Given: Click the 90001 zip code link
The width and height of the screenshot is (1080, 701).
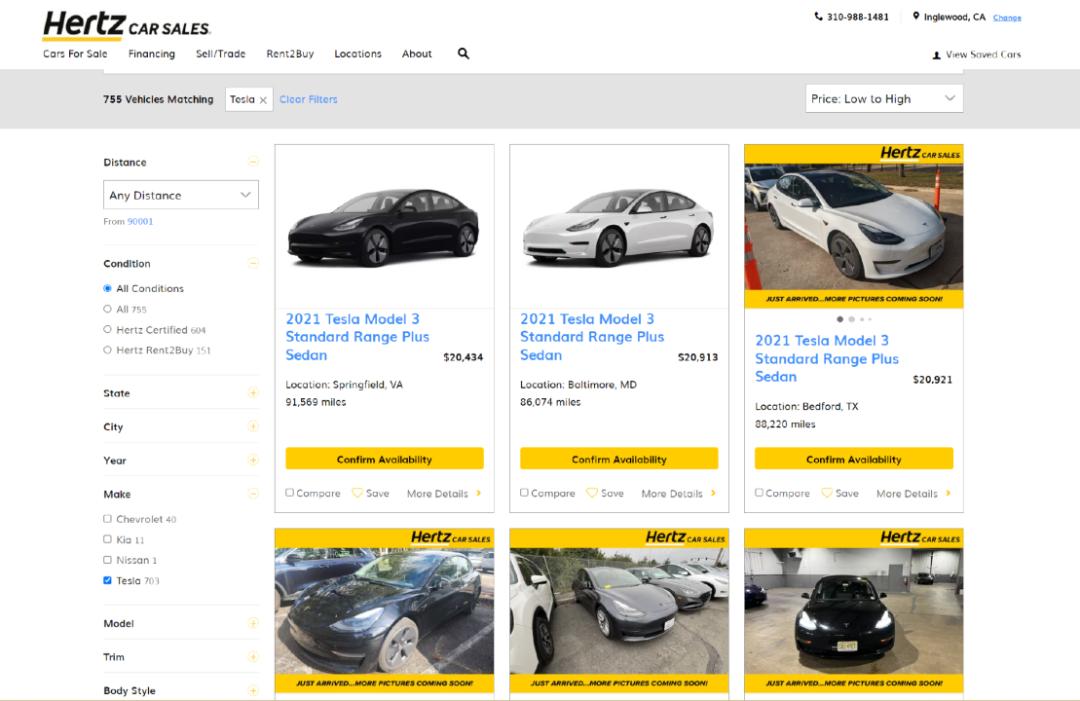Looking at the screenshot, I should [140, 222].
